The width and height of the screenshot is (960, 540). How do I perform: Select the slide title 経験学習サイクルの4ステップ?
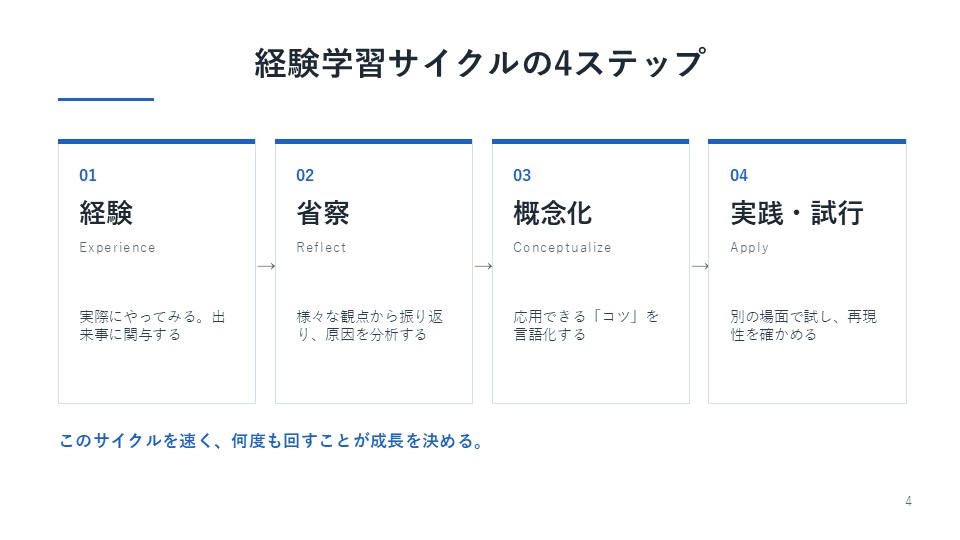[480, 63]
